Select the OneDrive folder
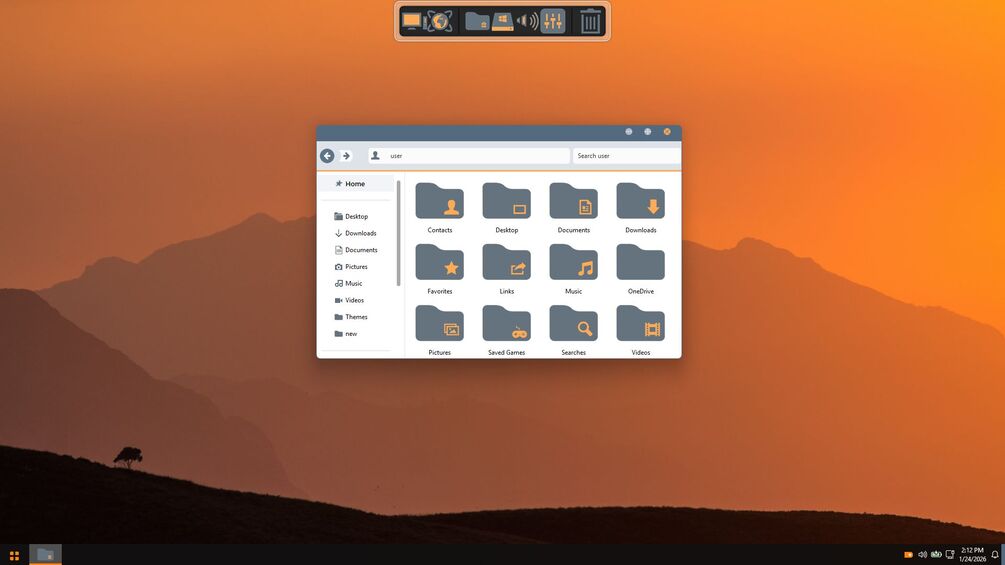Screen dimensions: 1005x565 pyautogui.click(x=640, y=269)
